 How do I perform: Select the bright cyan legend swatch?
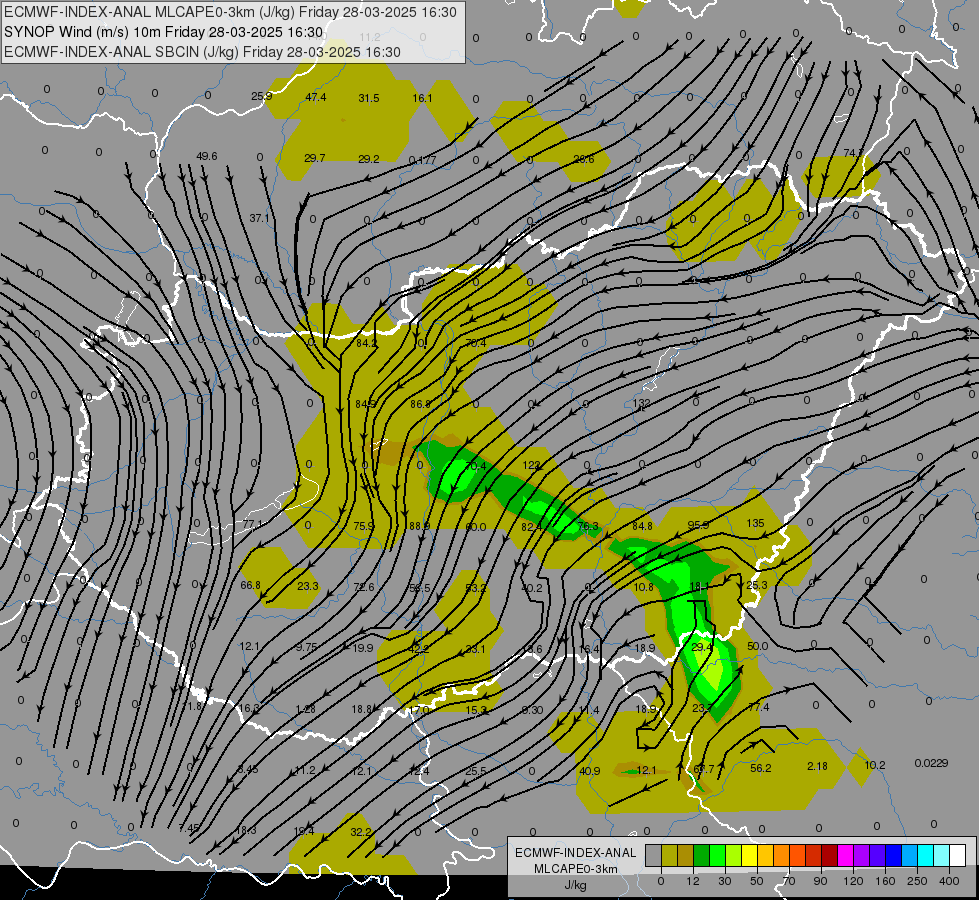(925, 855)
